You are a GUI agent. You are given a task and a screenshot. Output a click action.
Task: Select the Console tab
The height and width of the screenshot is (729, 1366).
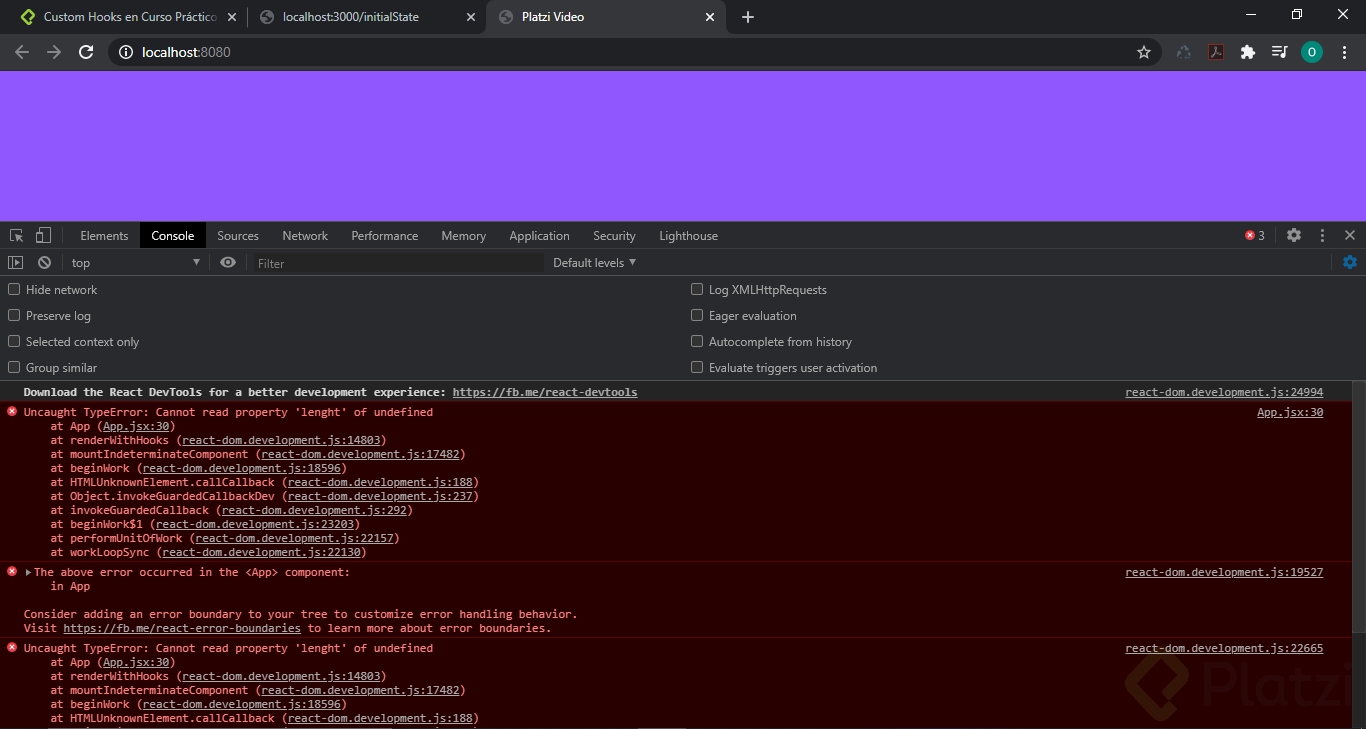click(x=173, y=236)
